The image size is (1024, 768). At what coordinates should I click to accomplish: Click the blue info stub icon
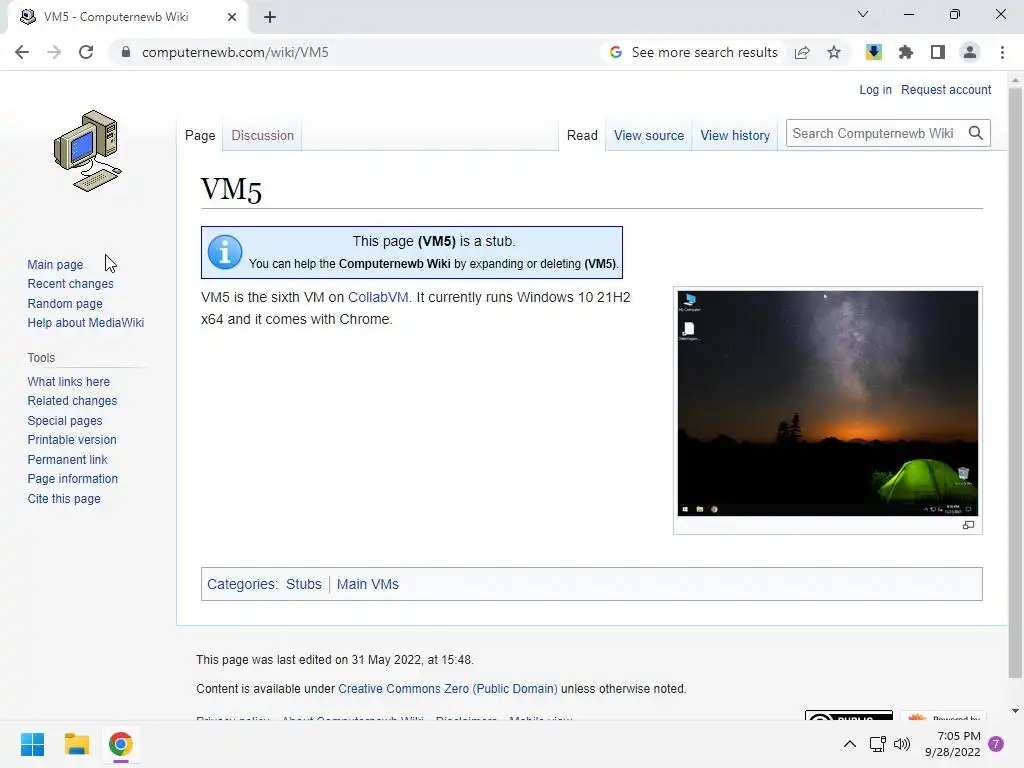point(225,252)
